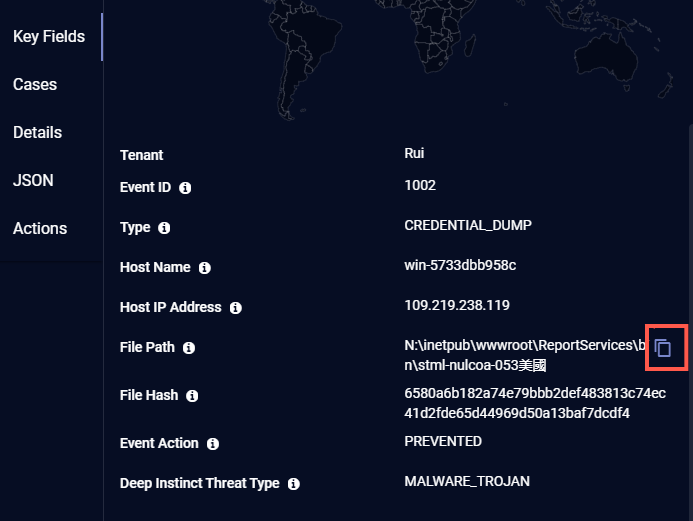Viewport: 693px width, 521px height.
Task: Click info icon next to Event ID
Action: click(185, 187)
